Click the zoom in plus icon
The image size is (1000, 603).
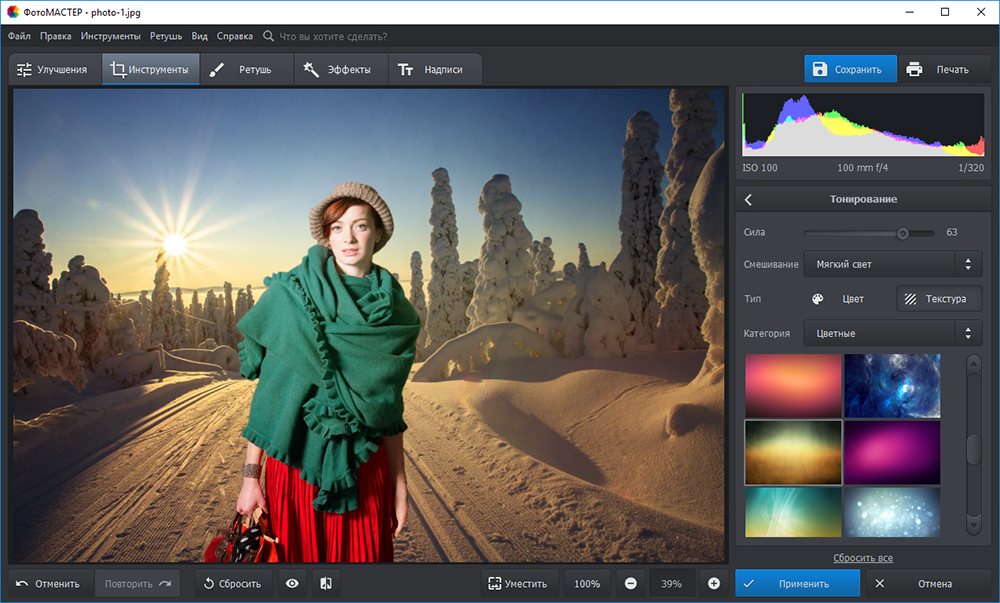(714, 583)
